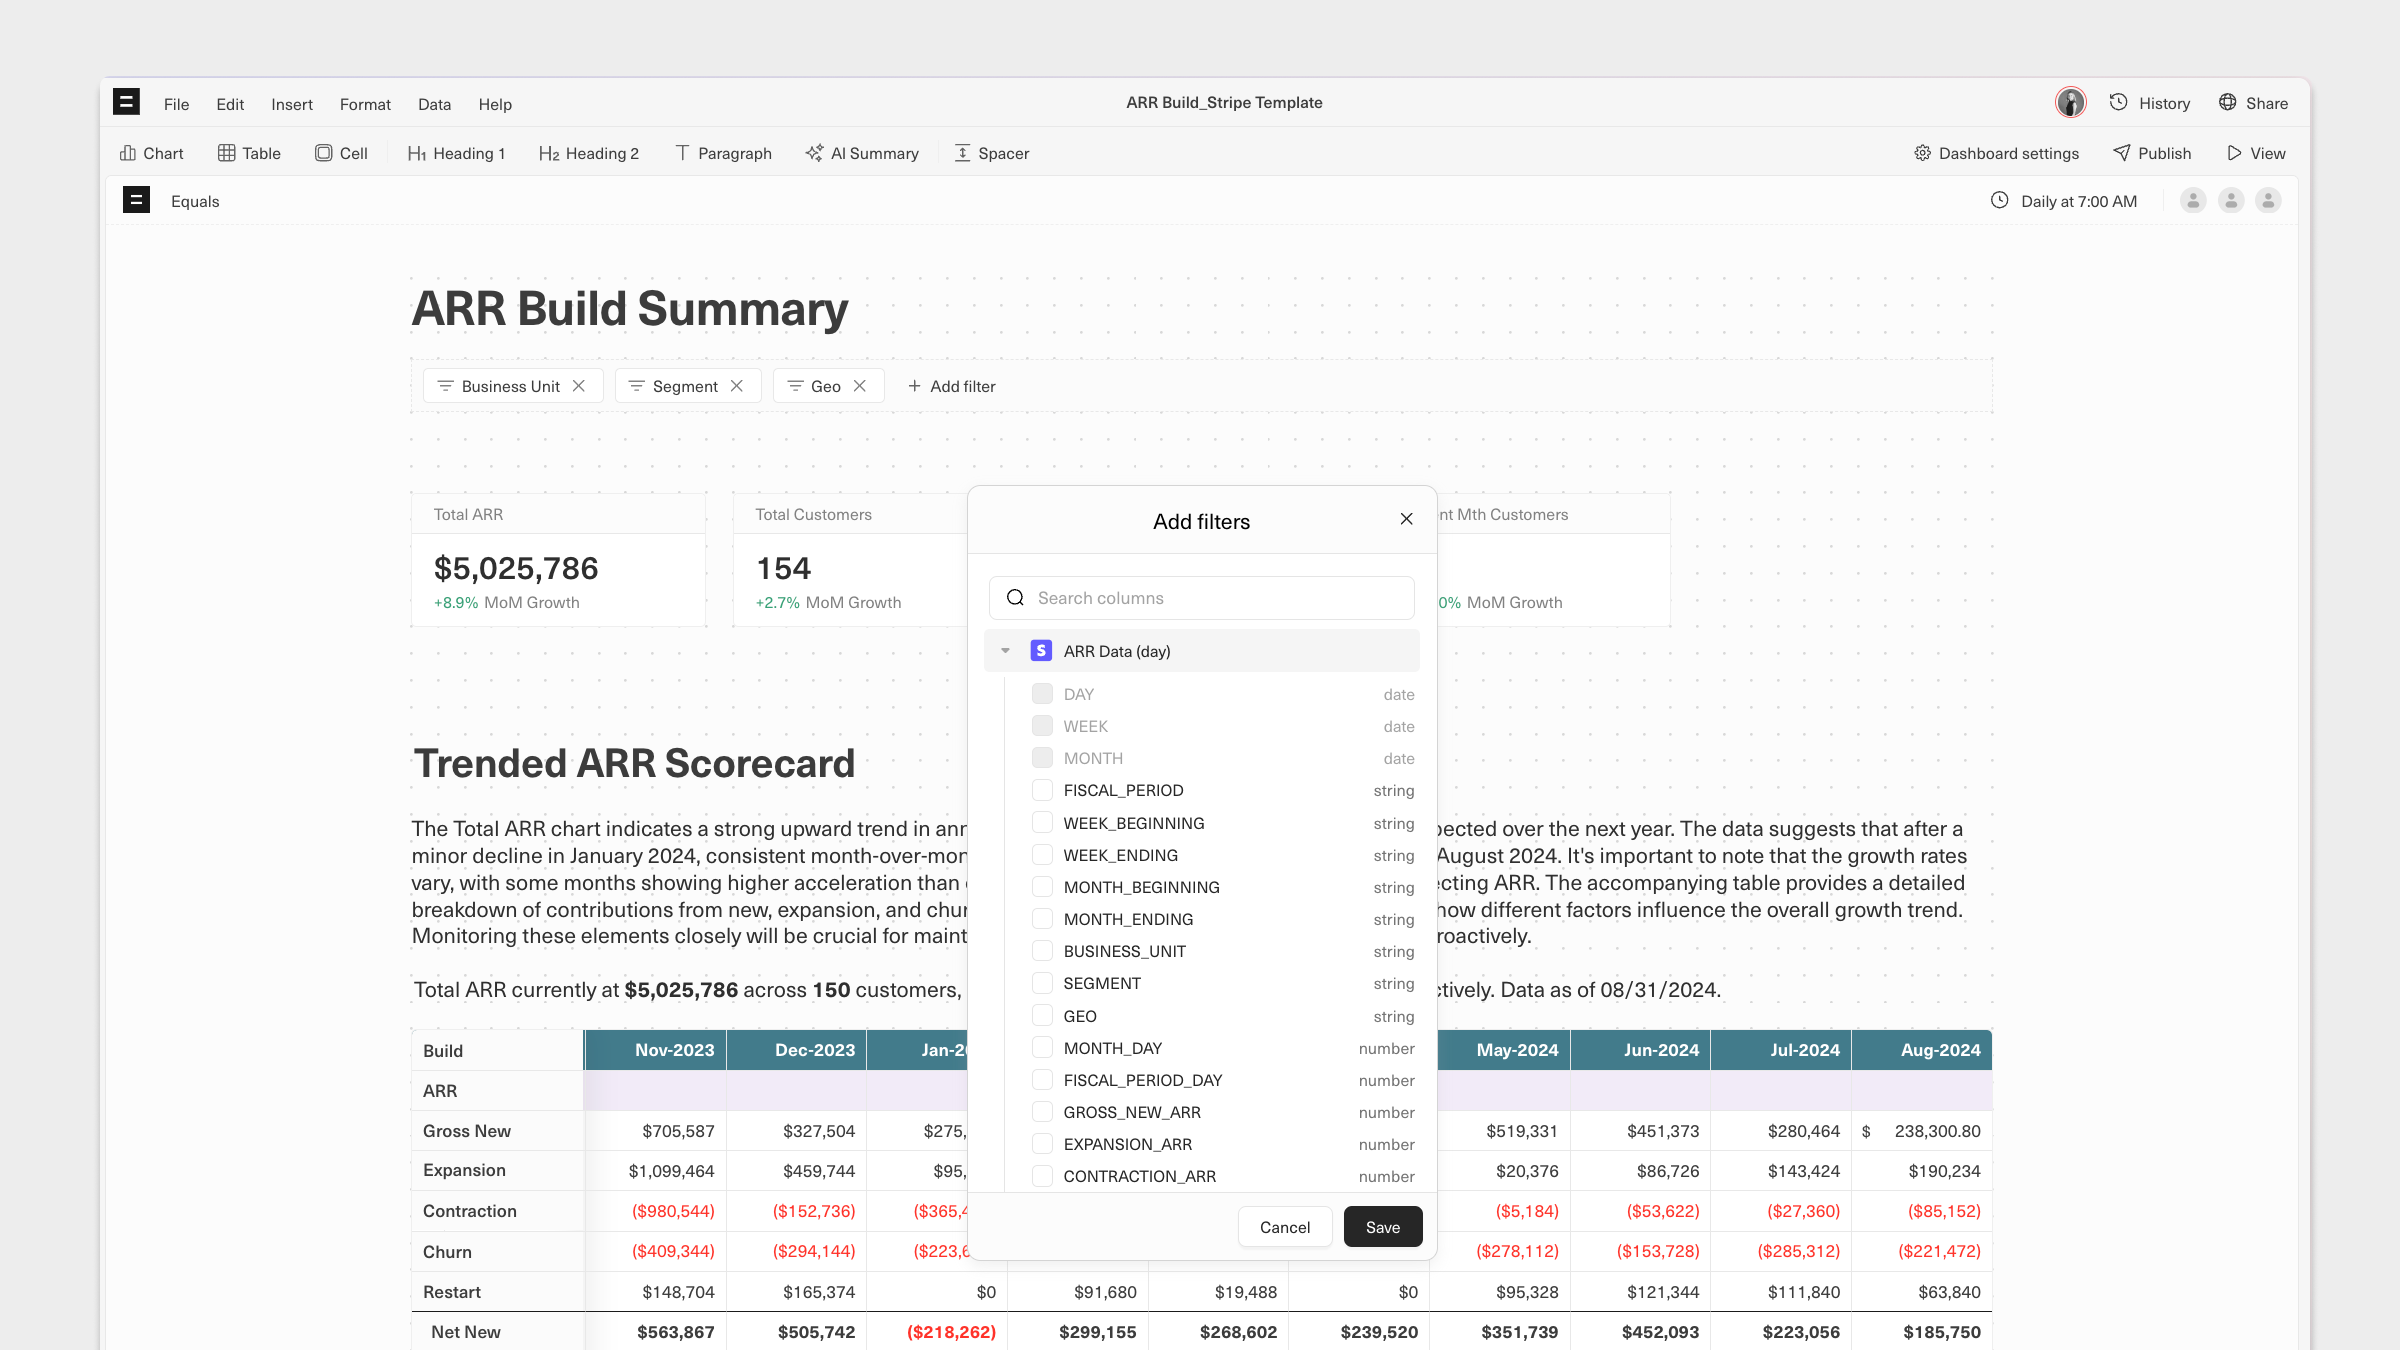
Task: Open the Geo filter dropdown
Action: click(824, 386)
